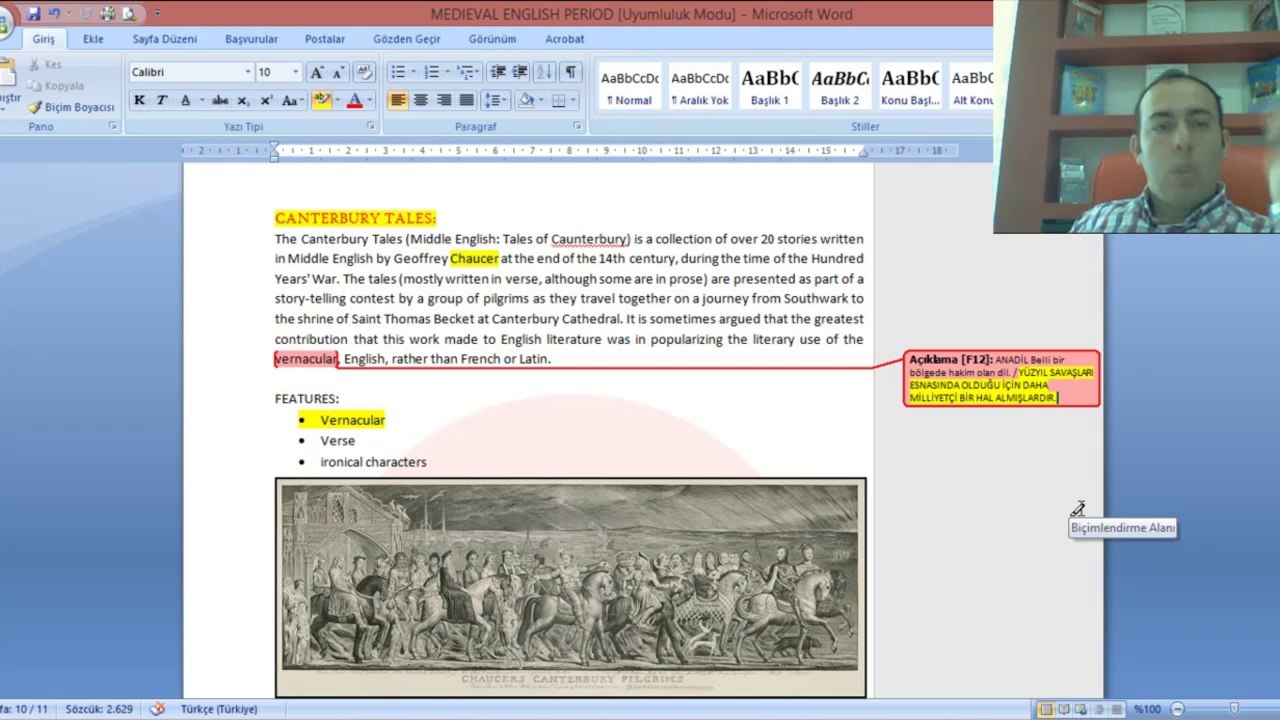The width and height of the screenshot is (1280, 720).
Task: Click the zoom slider in status bar
Action: (1234, 709)
